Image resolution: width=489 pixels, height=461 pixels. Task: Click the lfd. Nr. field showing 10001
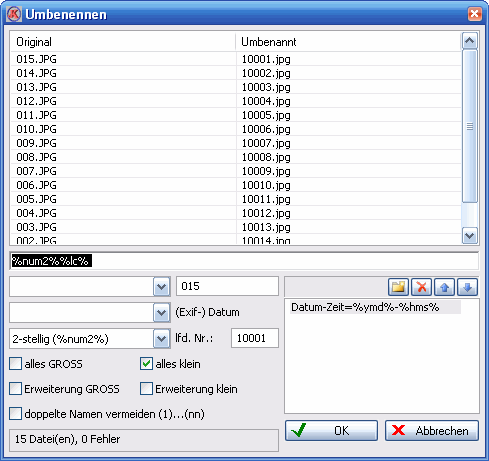tap(255, 338)
